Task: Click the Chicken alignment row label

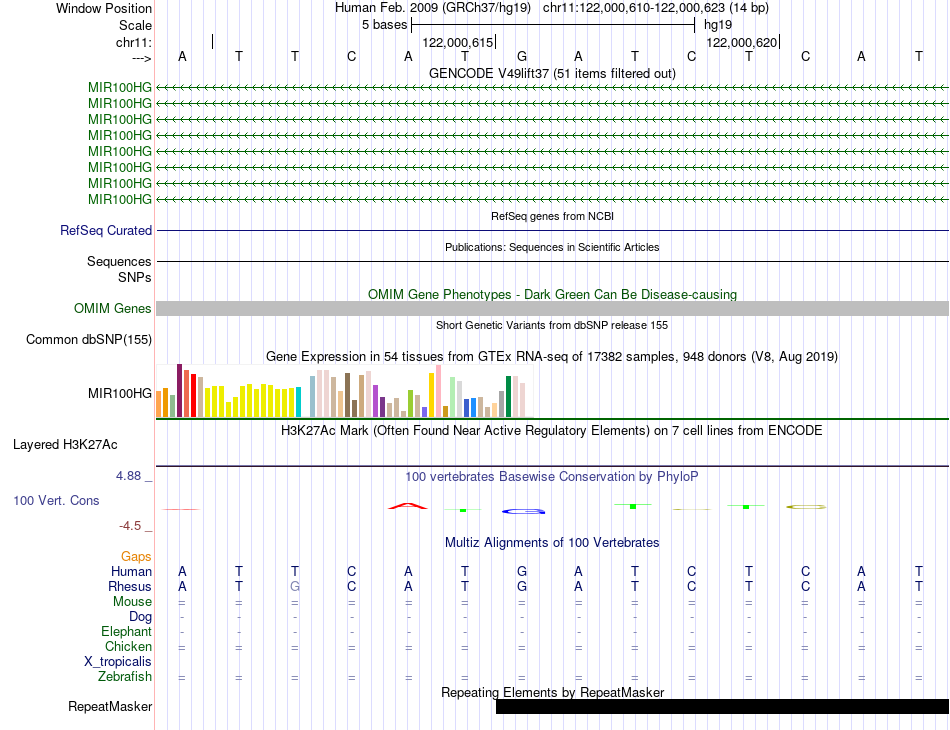Action: tap(128, 646)
